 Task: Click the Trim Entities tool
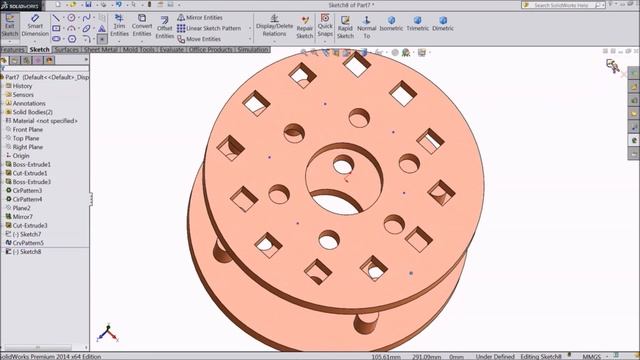[119, 24]
